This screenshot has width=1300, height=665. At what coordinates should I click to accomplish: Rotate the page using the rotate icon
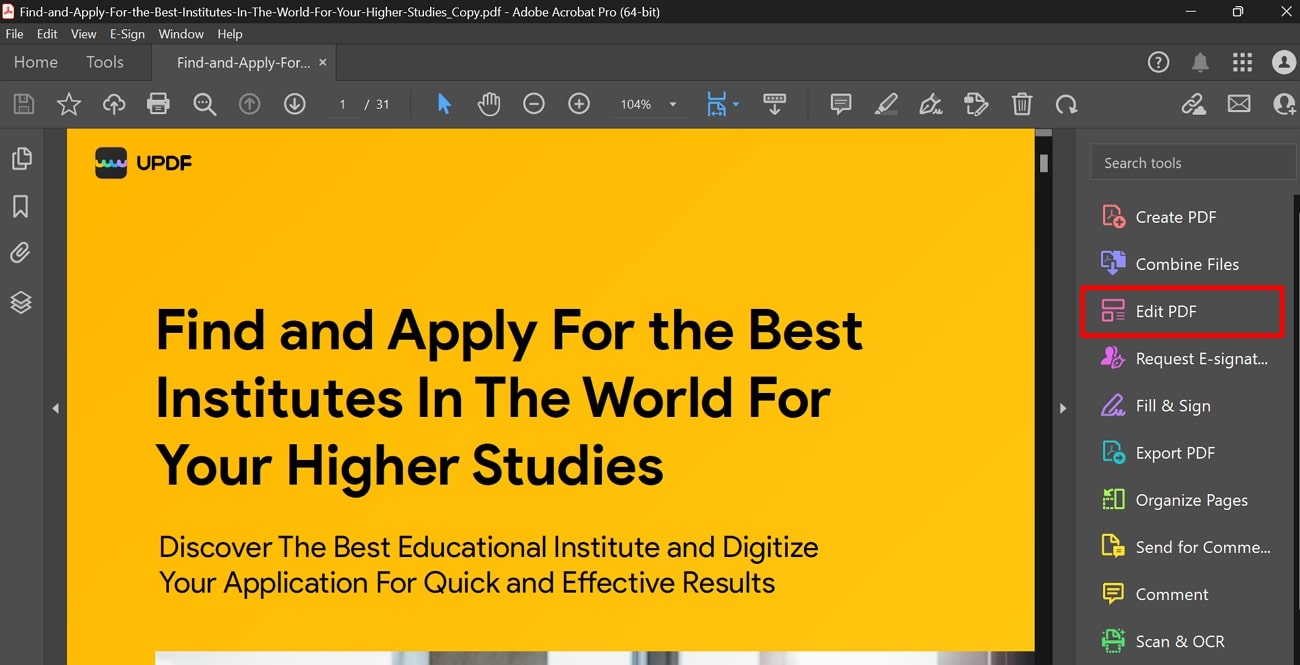[x=1066, y=103]
